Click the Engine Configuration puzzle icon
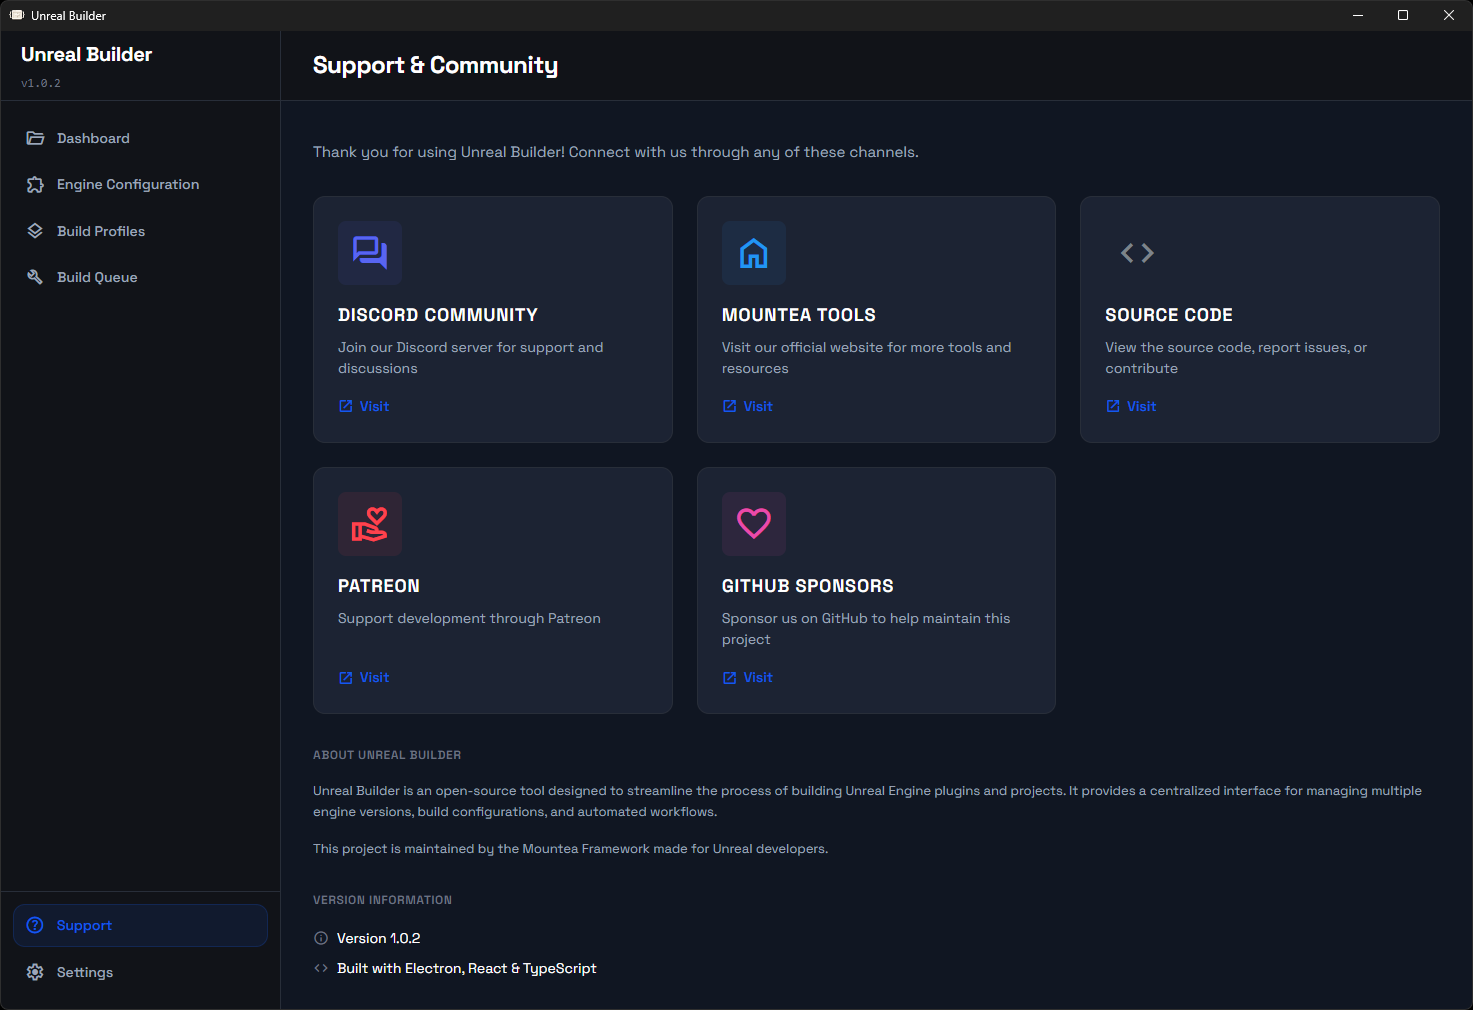The image size is (1473, 1010). coord(35,184)
